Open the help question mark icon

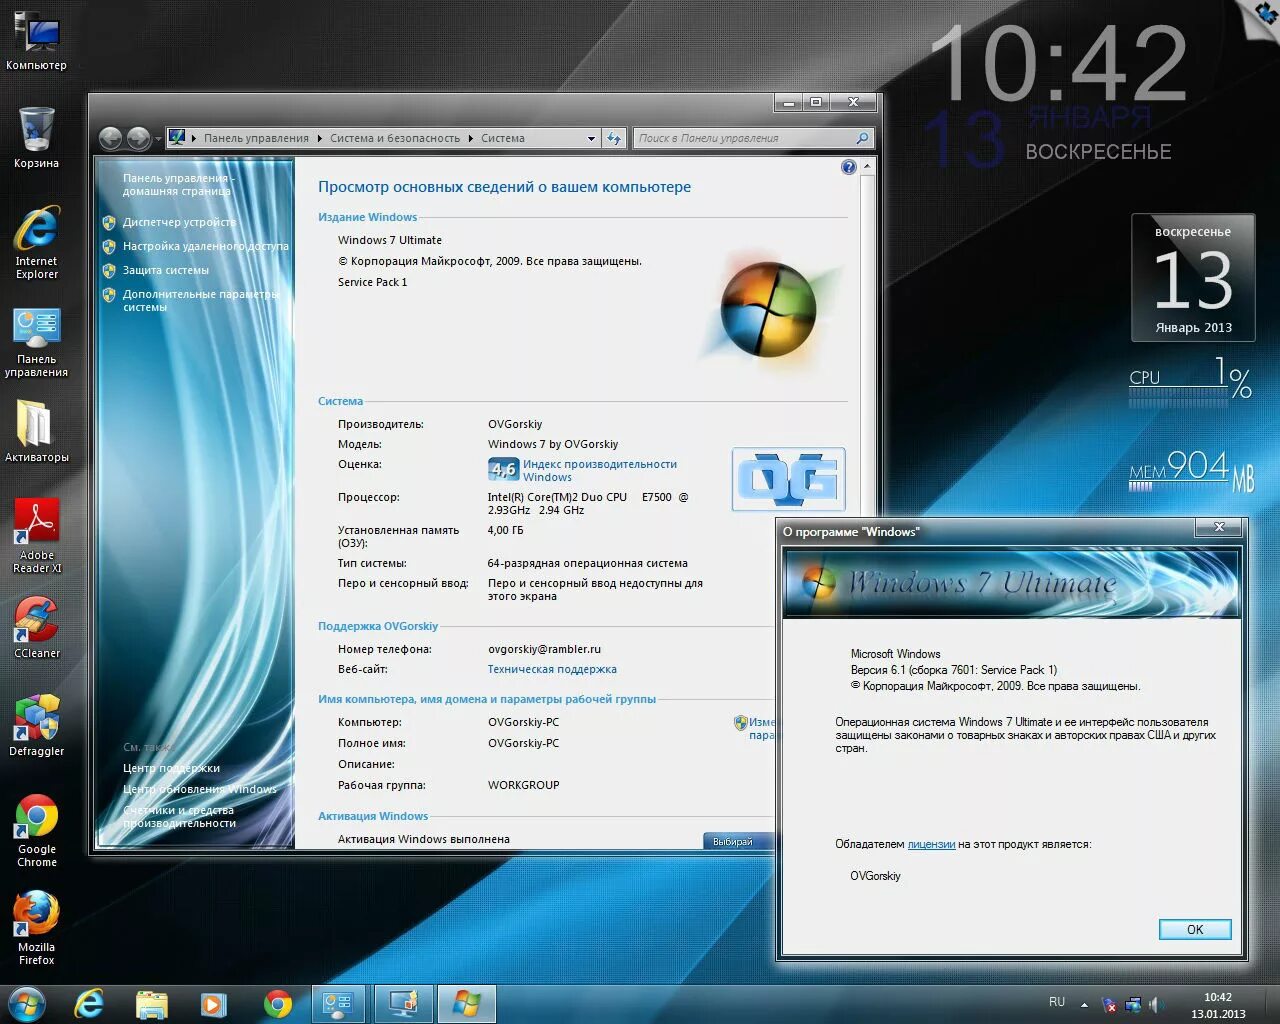click(848, 167)
